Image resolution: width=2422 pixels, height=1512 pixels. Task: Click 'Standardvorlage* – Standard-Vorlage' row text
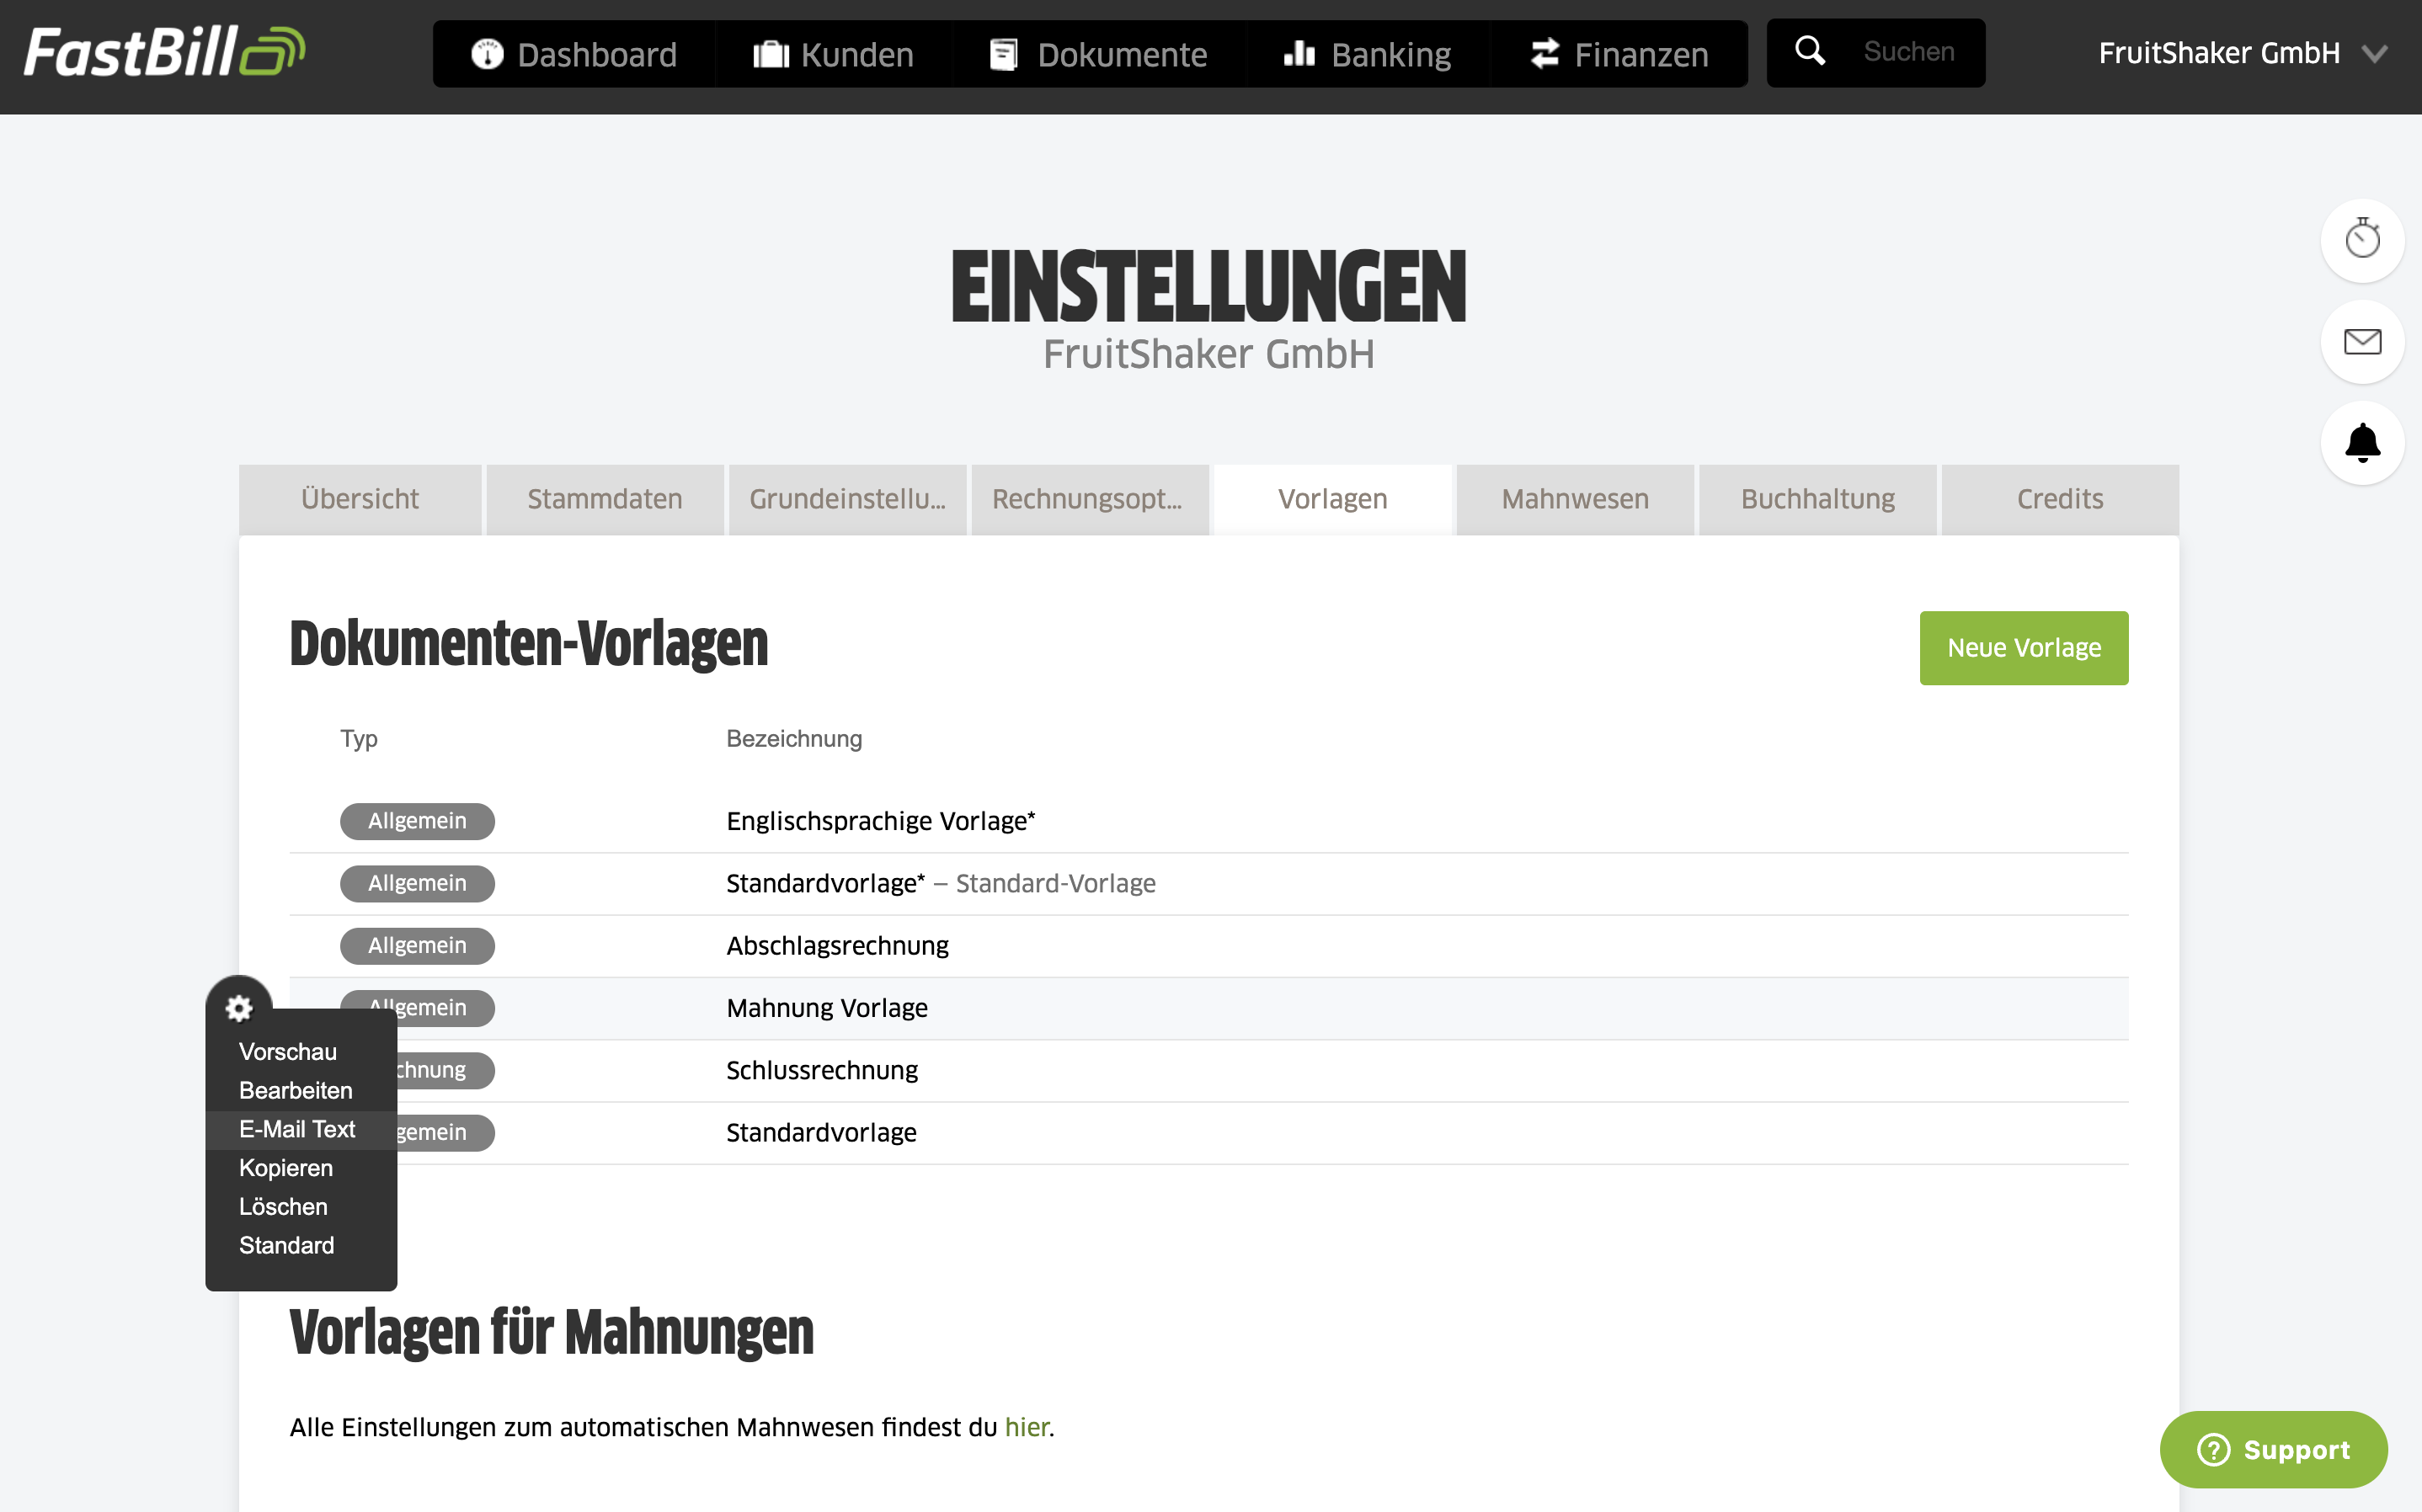pos(941,884)
